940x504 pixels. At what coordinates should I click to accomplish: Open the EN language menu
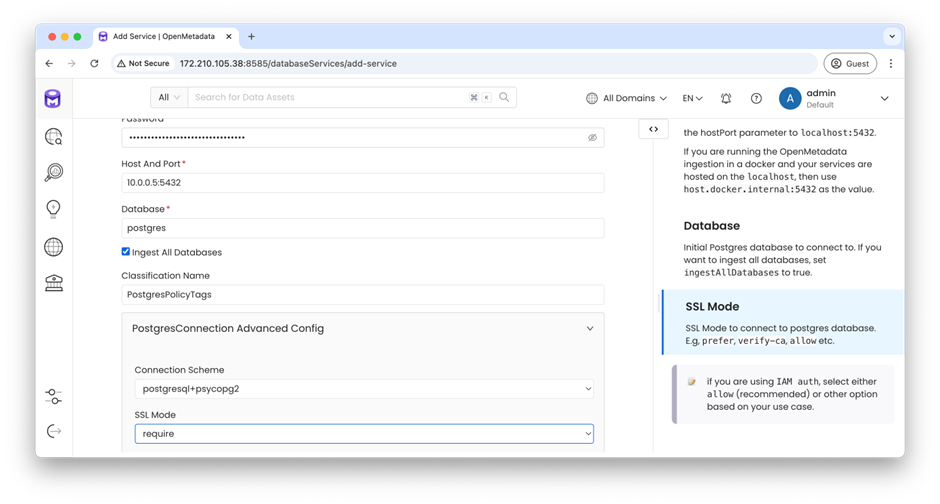[692, 98]
